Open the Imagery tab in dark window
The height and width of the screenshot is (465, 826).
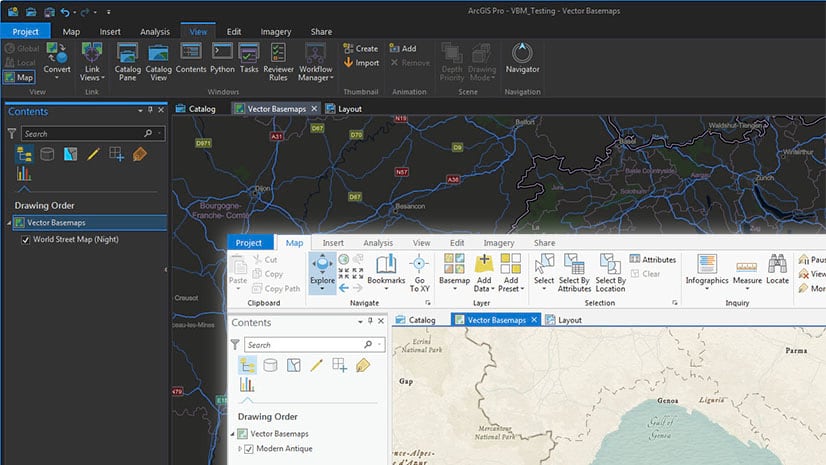tap(276, 32)
